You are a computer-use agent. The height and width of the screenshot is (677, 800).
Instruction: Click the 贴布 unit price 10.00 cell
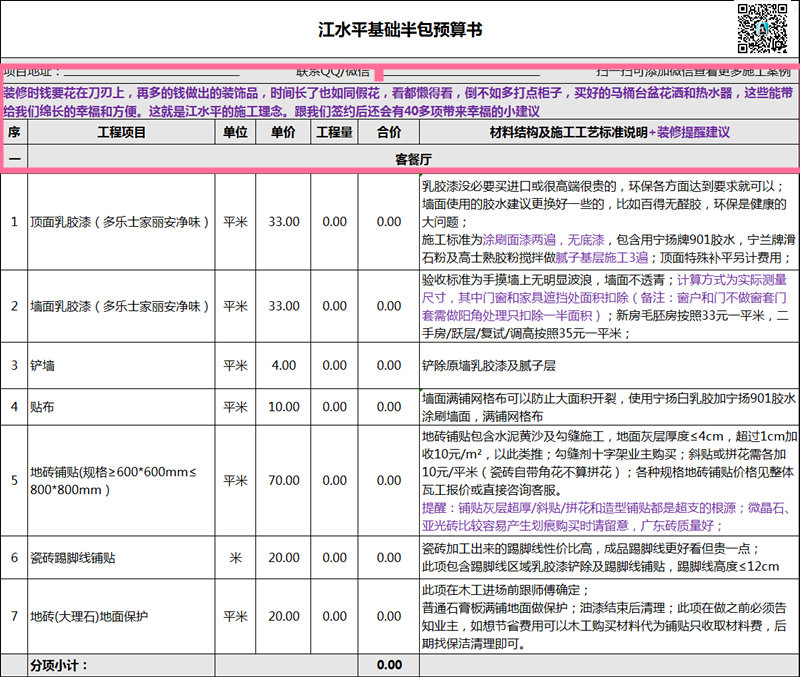pos(283,407)
